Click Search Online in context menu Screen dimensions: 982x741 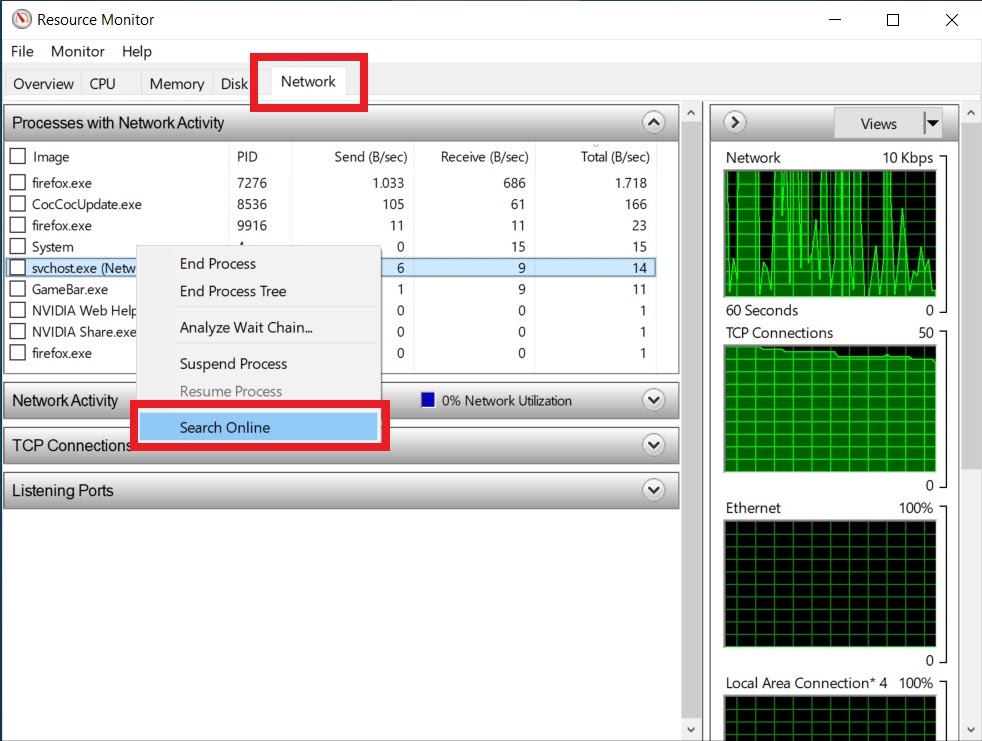pyautogui.click(x=257, y=427)
